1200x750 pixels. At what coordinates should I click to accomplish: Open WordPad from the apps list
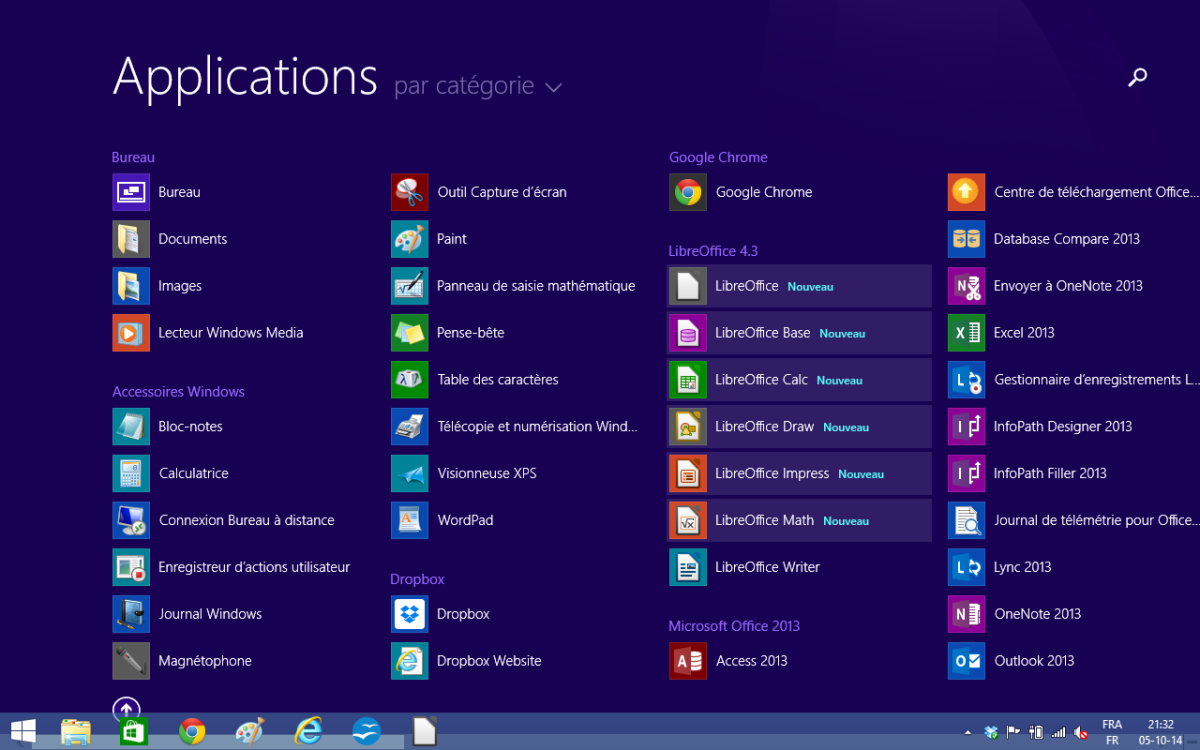coord(442,521)
